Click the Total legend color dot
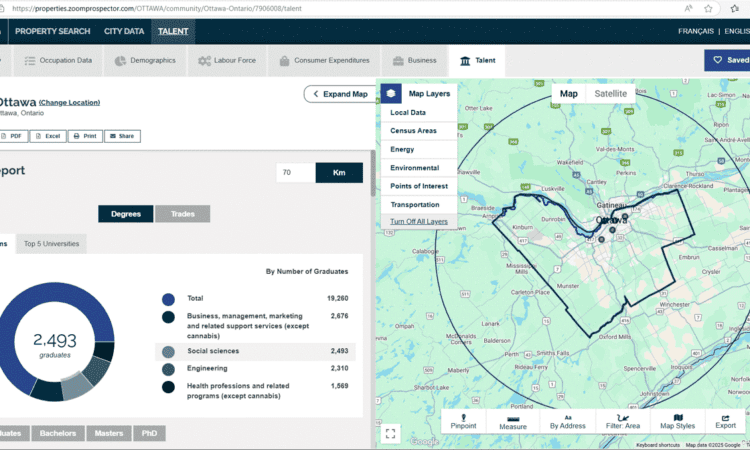Viewport: 750px width, 450px height. coord(168,299)
